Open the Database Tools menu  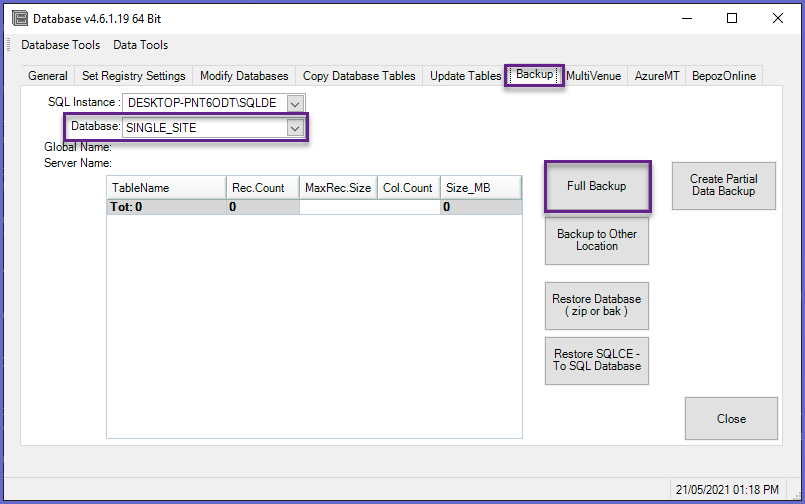tap(61, 45)
